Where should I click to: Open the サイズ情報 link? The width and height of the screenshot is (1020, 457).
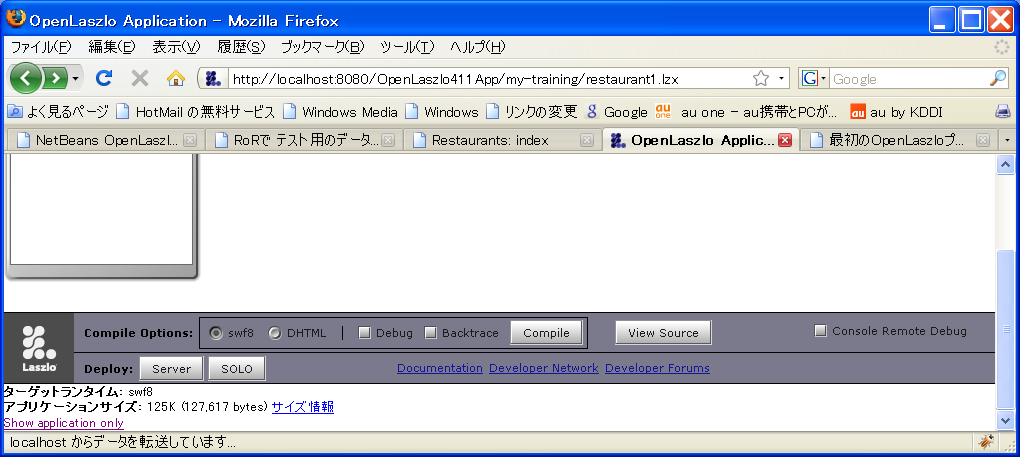302,407
